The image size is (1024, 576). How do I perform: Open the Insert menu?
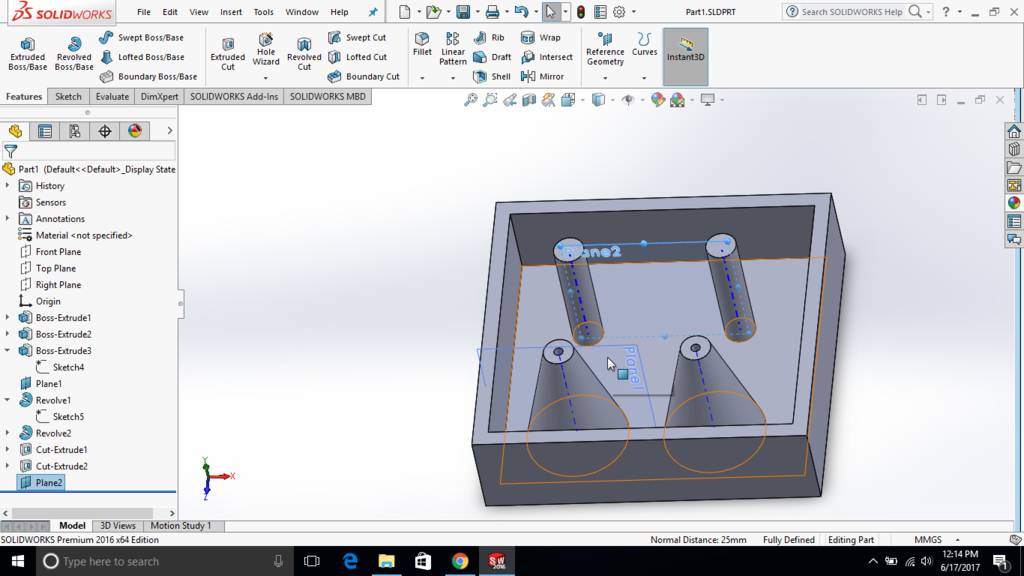[x=231, y=12]
